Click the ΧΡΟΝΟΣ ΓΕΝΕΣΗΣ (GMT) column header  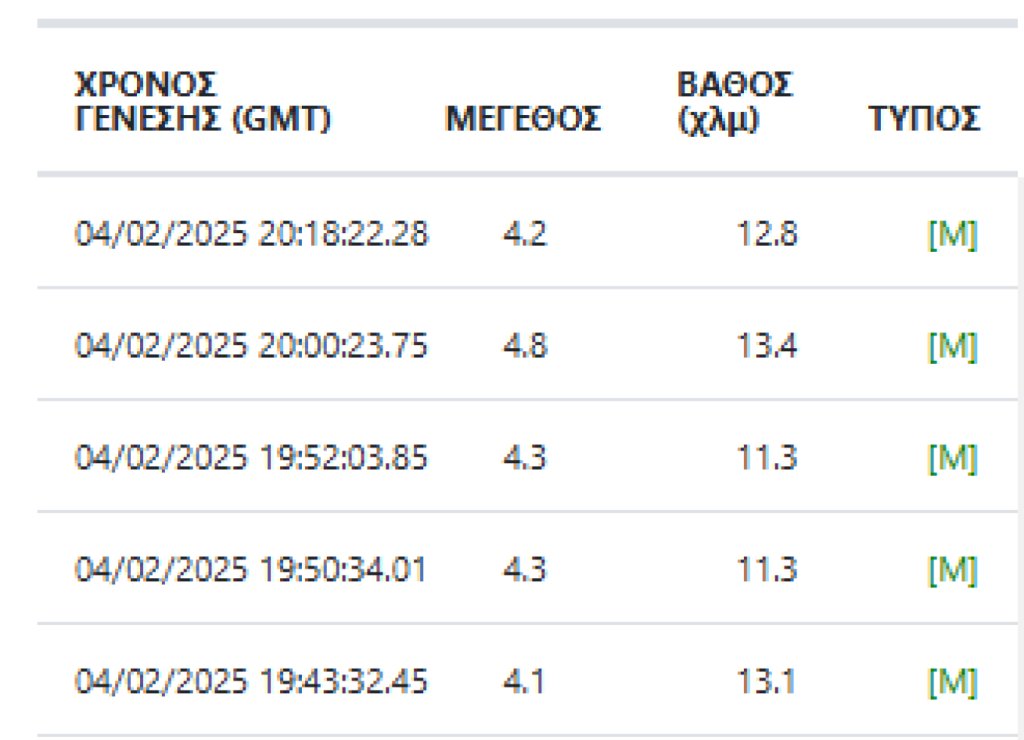(203, 101)
